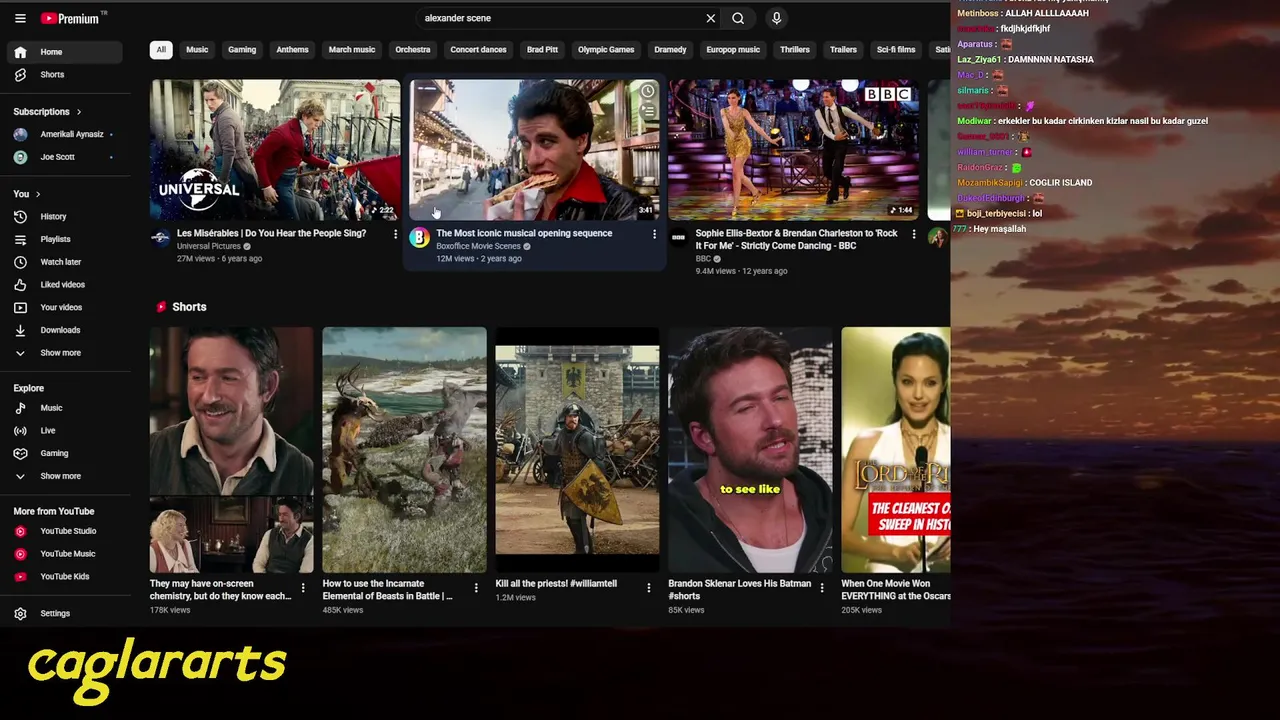Viewport: 1280px width, 720px height.
Task: Open Settings in sidebar
Action: click(66, 614)
